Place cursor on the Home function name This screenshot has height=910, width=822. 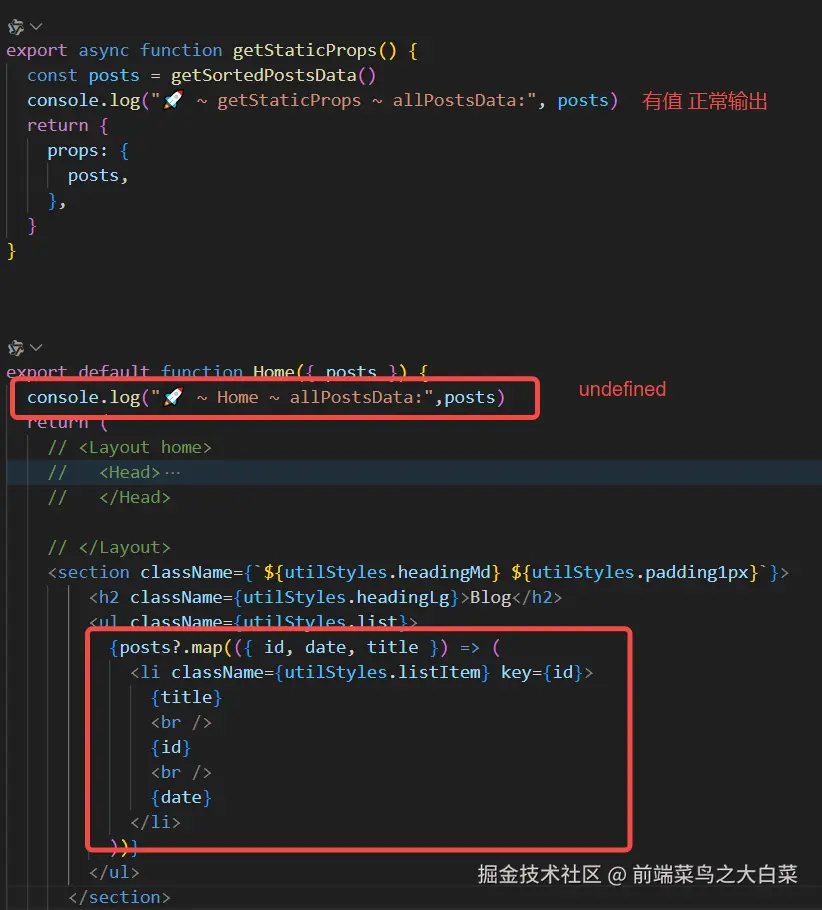273,372
